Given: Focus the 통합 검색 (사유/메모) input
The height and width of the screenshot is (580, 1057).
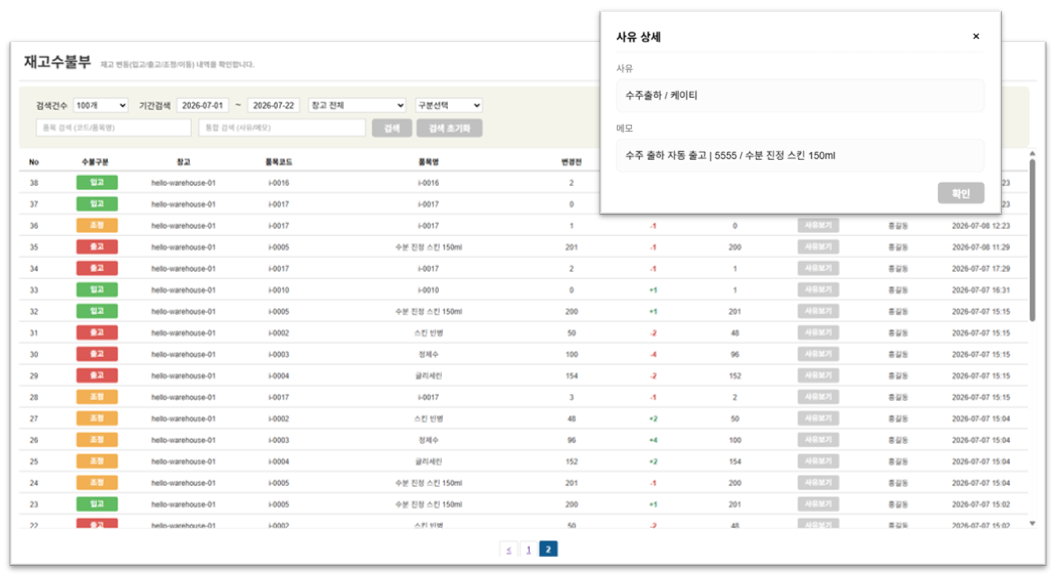Looking at the screenshot, I should pyautogui.click(x=282, y=127).
